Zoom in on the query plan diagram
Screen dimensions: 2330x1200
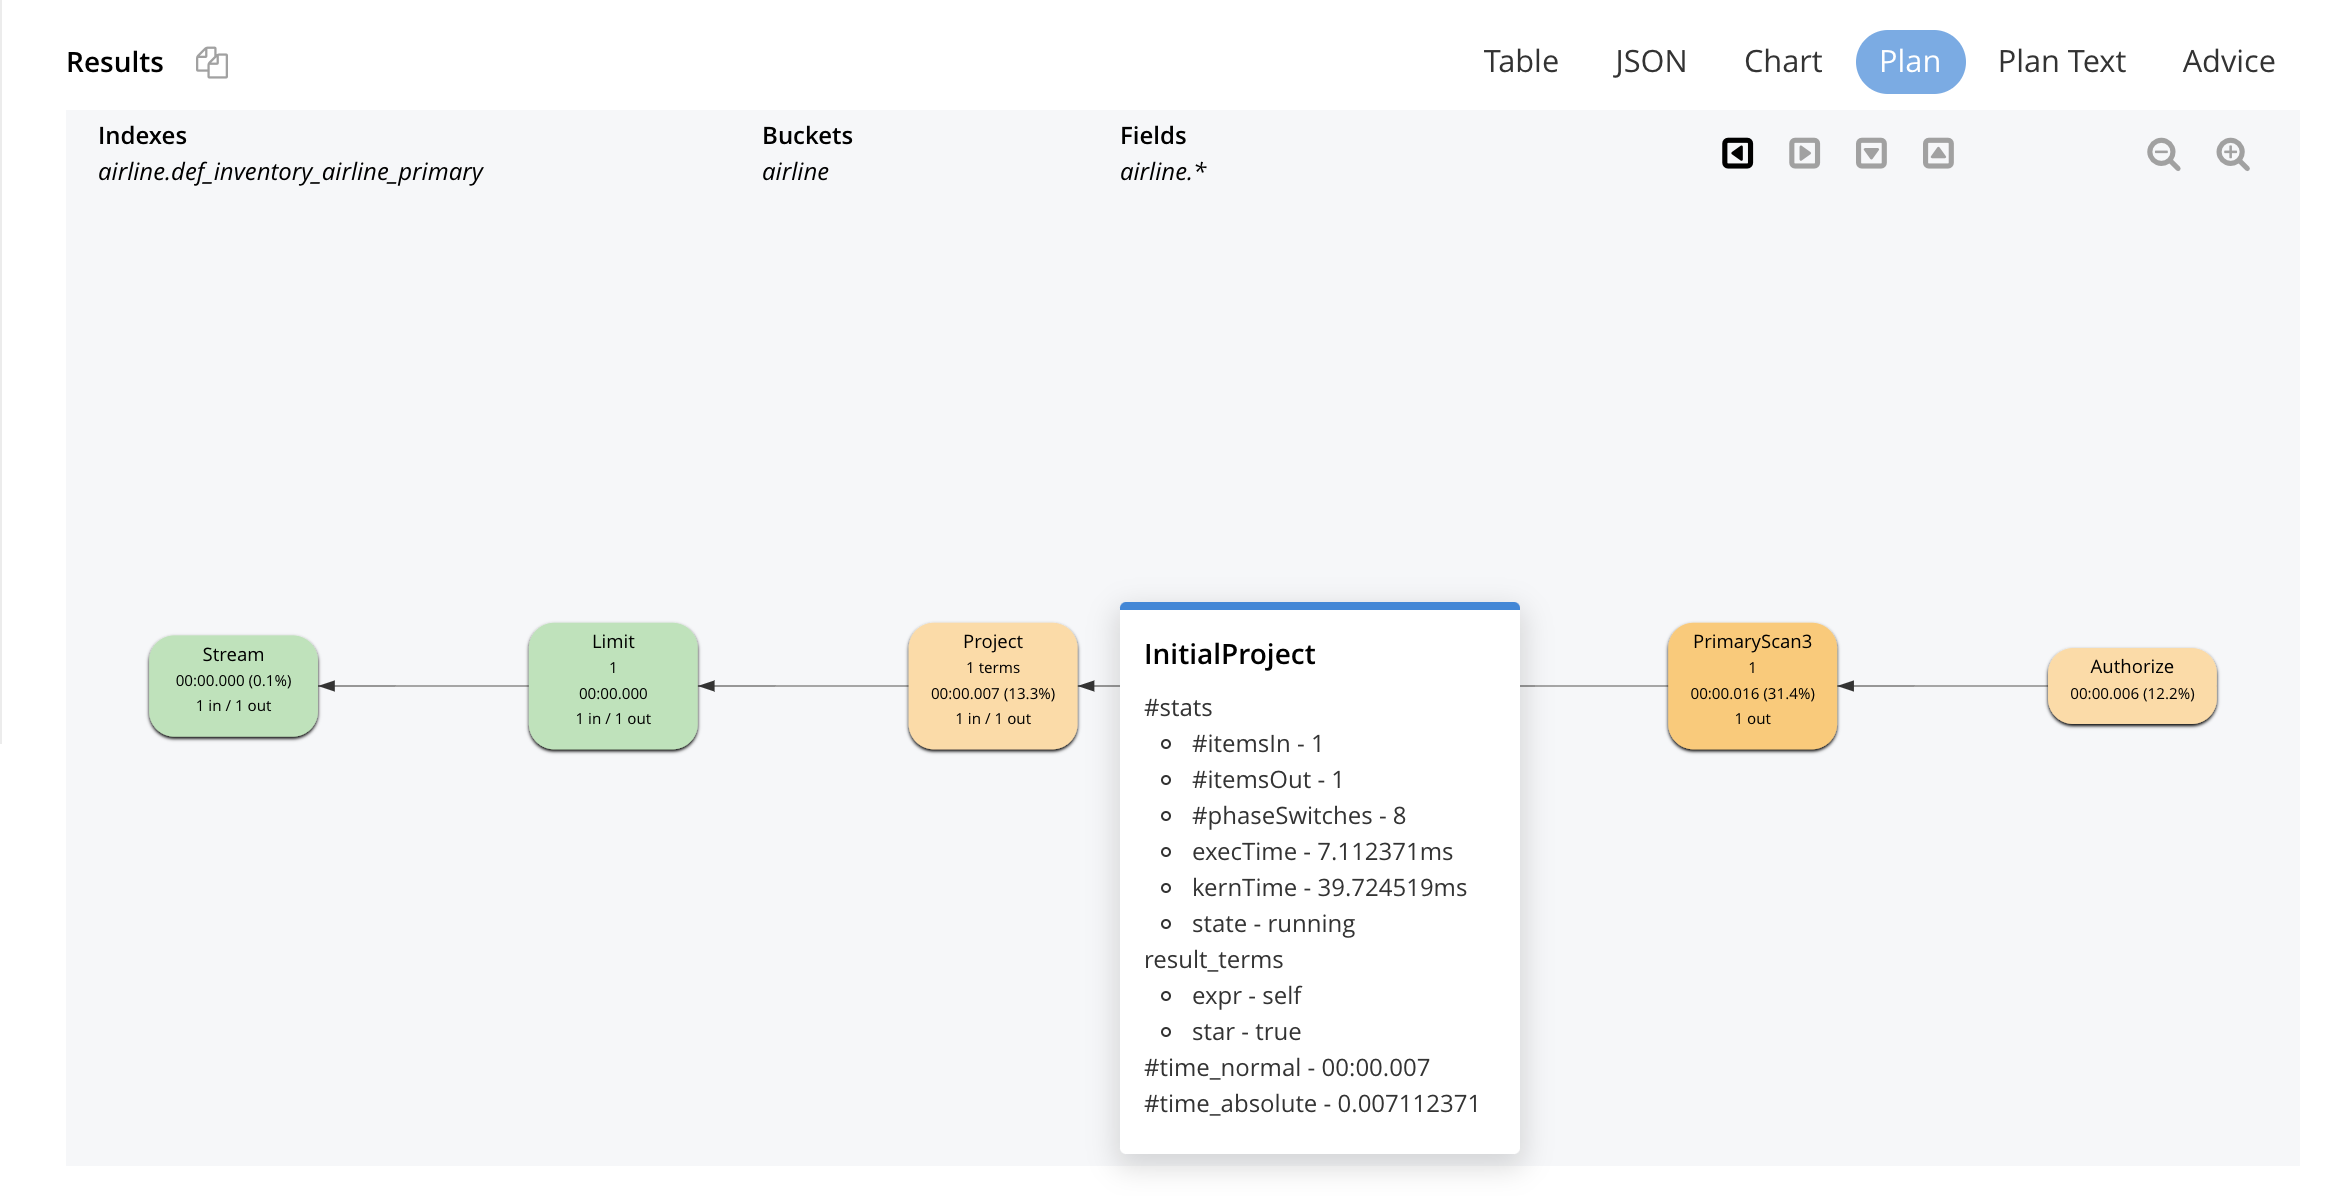pos(2232,154)
